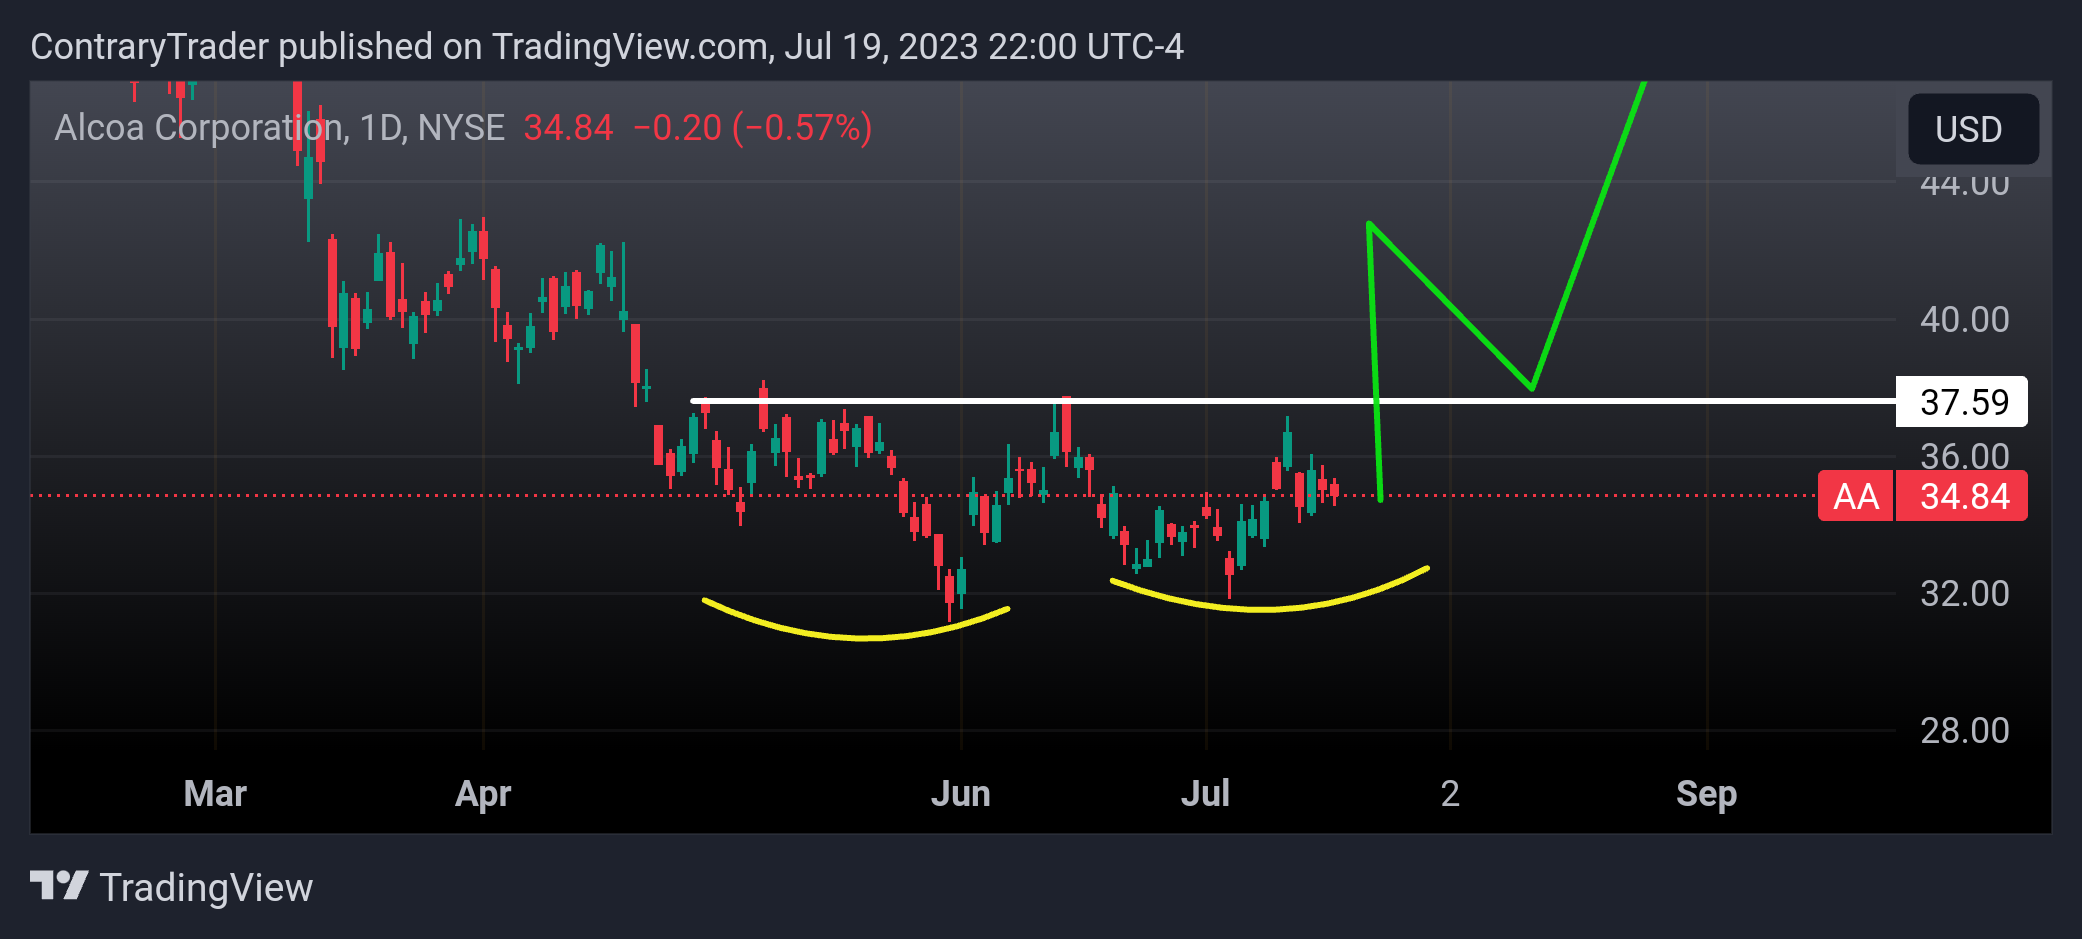This screenshot has width=2082, height=939.
Task: Click the '2' date label on time axis
Action: [x=1450, y=794]
